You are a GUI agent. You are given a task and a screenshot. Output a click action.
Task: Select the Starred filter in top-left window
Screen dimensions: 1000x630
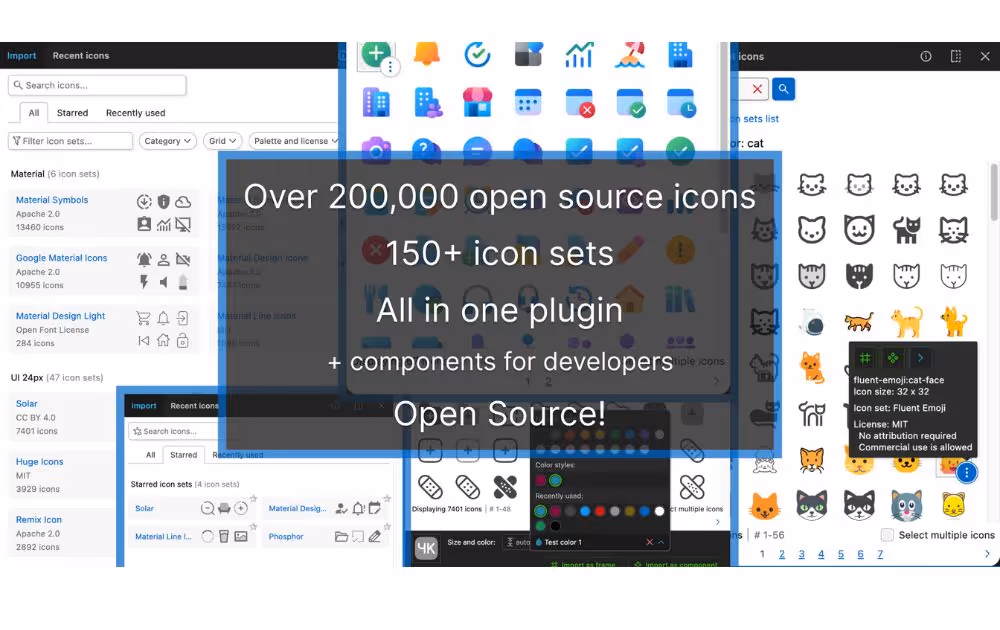click(x=72, y=113)
